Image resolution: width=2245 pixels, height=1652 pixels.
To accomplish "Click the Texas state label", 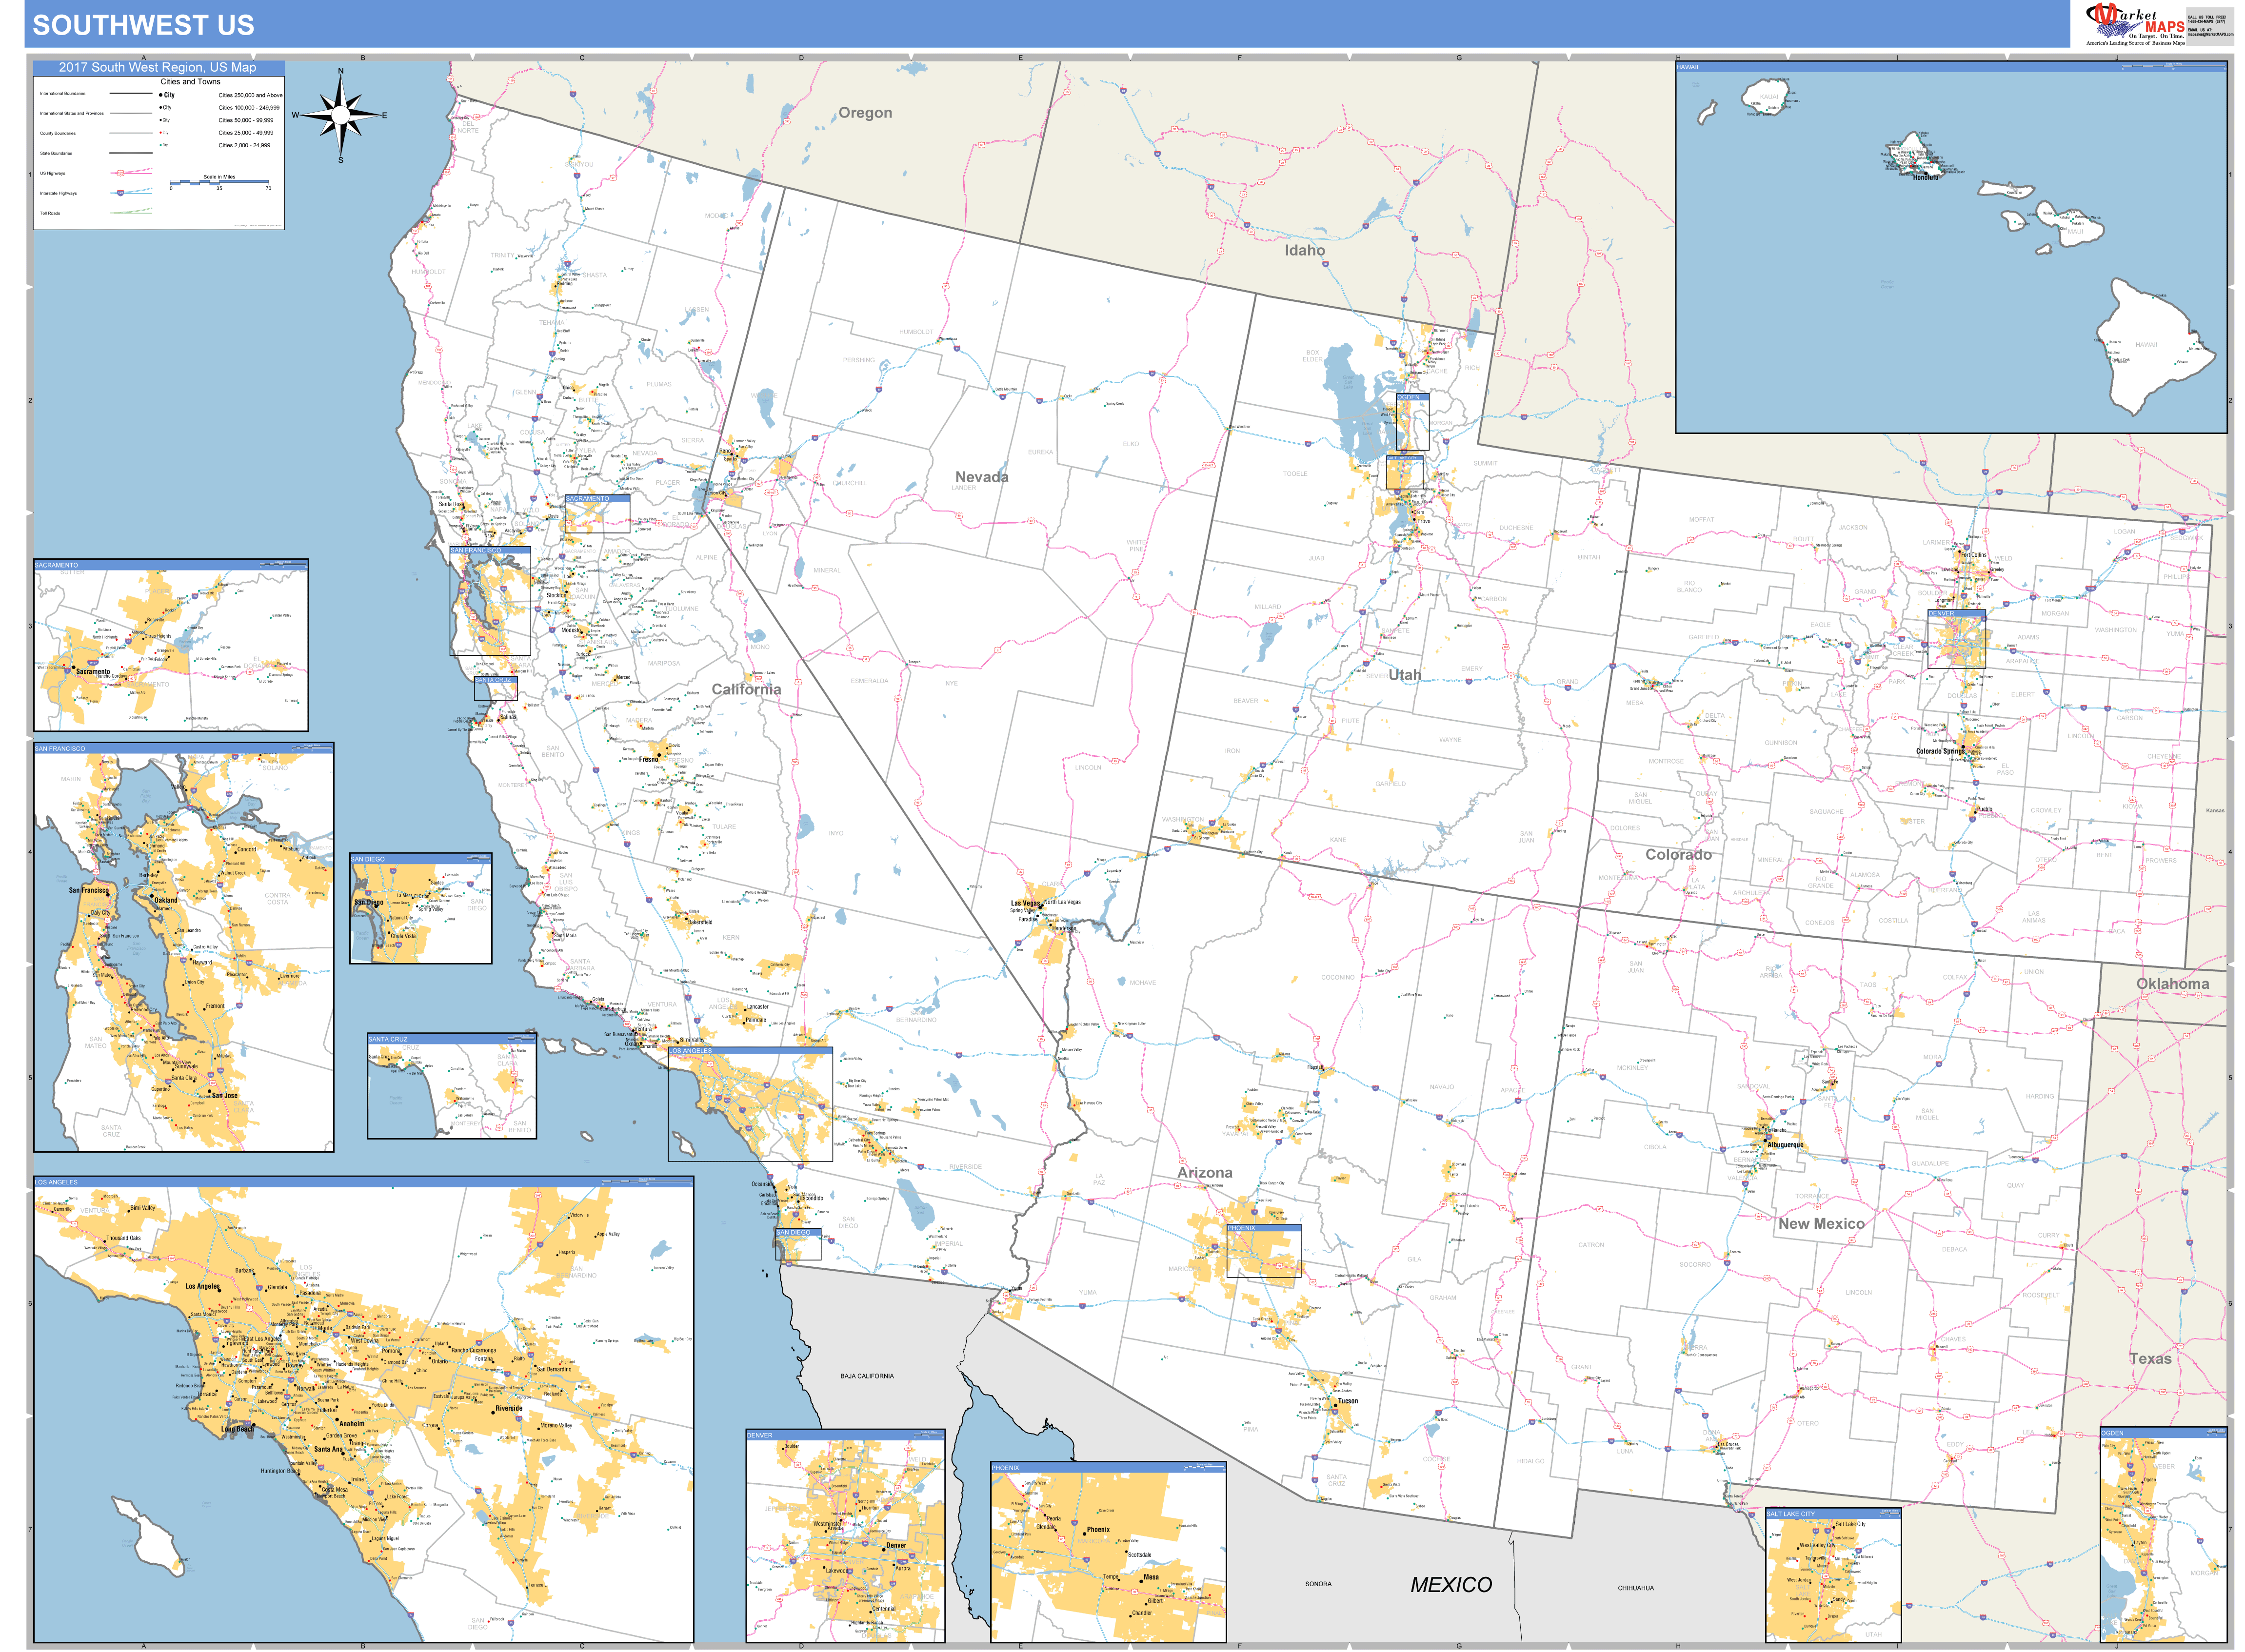I will click(2149, 1358).
